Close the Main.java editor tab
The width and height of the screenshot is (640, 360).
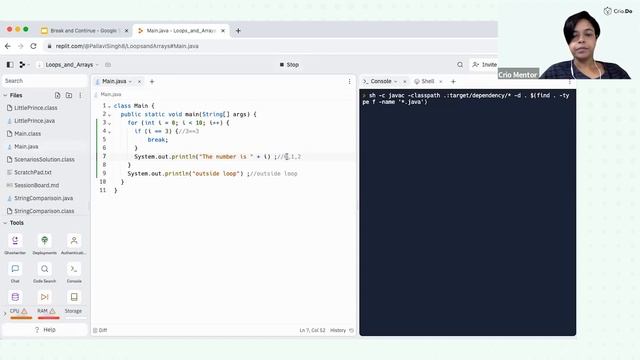pos(139,82)
